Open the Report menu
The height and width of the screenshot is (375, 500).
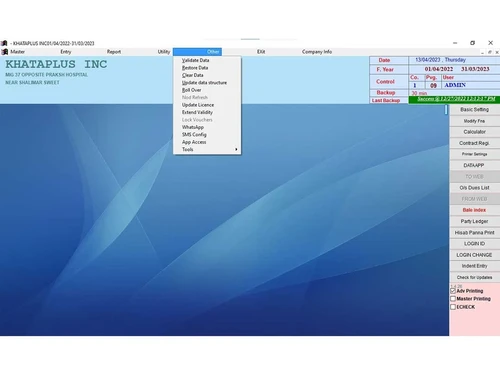pyautogui.click(x=114, y=52)
